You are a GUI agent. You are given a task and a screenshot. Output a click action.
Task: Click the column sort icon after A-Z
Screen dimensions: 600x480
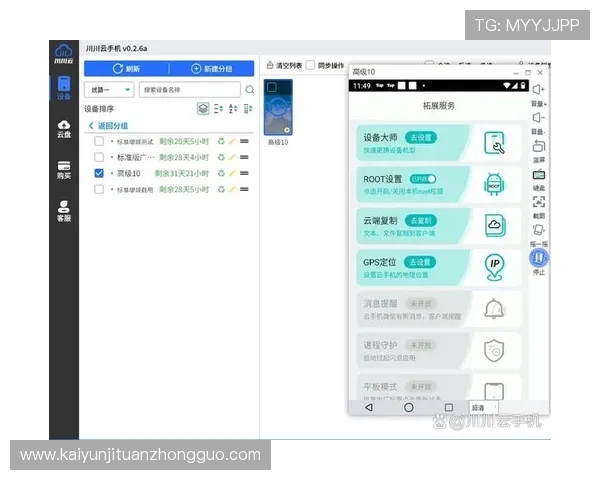248,109
